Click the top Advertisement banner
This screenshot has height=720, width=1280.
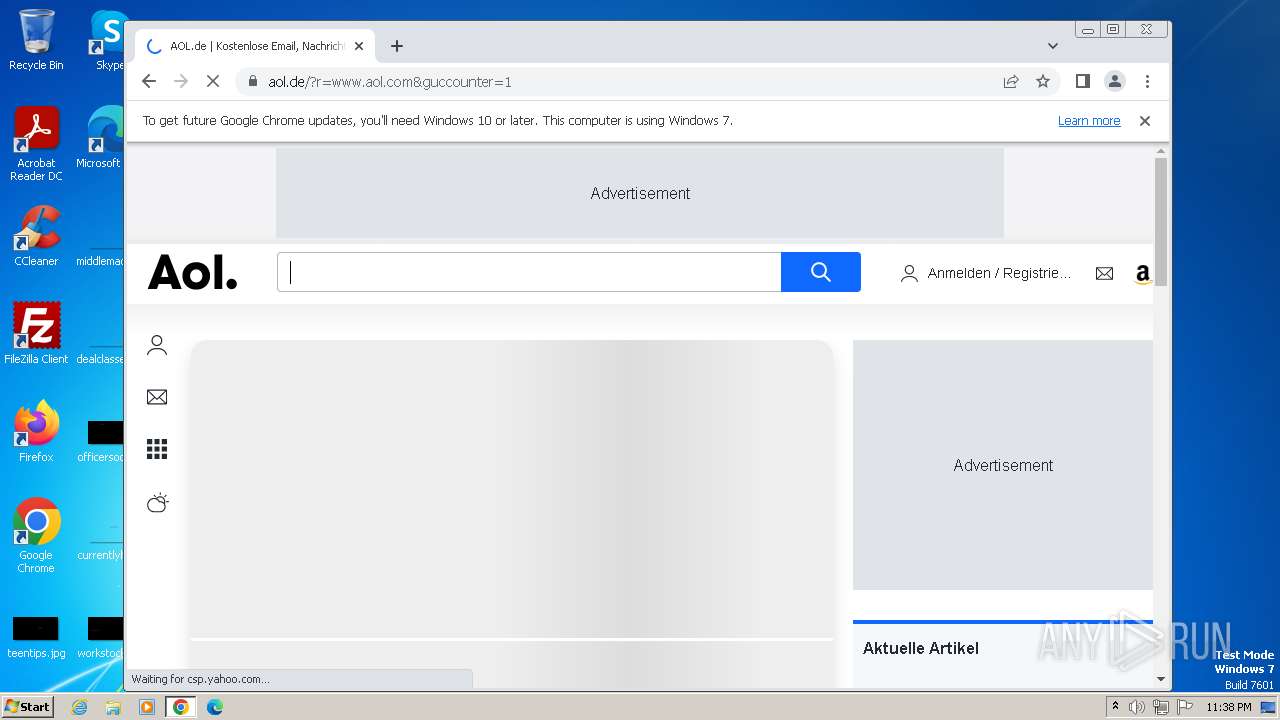point(640,193)
